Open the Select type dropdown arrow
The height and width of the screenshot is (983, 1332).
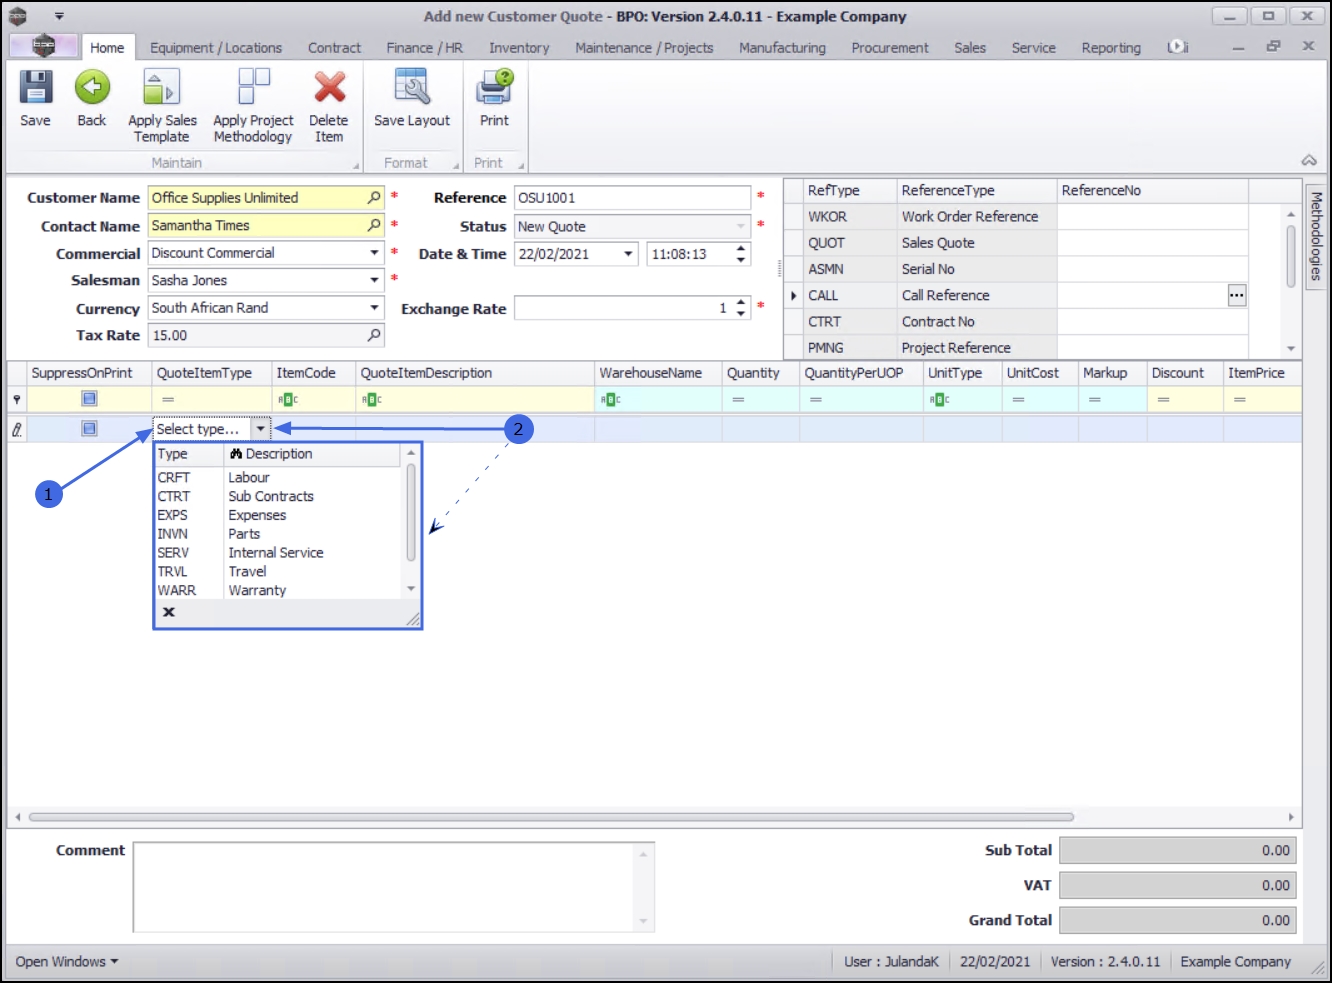[x=260, y=429]
